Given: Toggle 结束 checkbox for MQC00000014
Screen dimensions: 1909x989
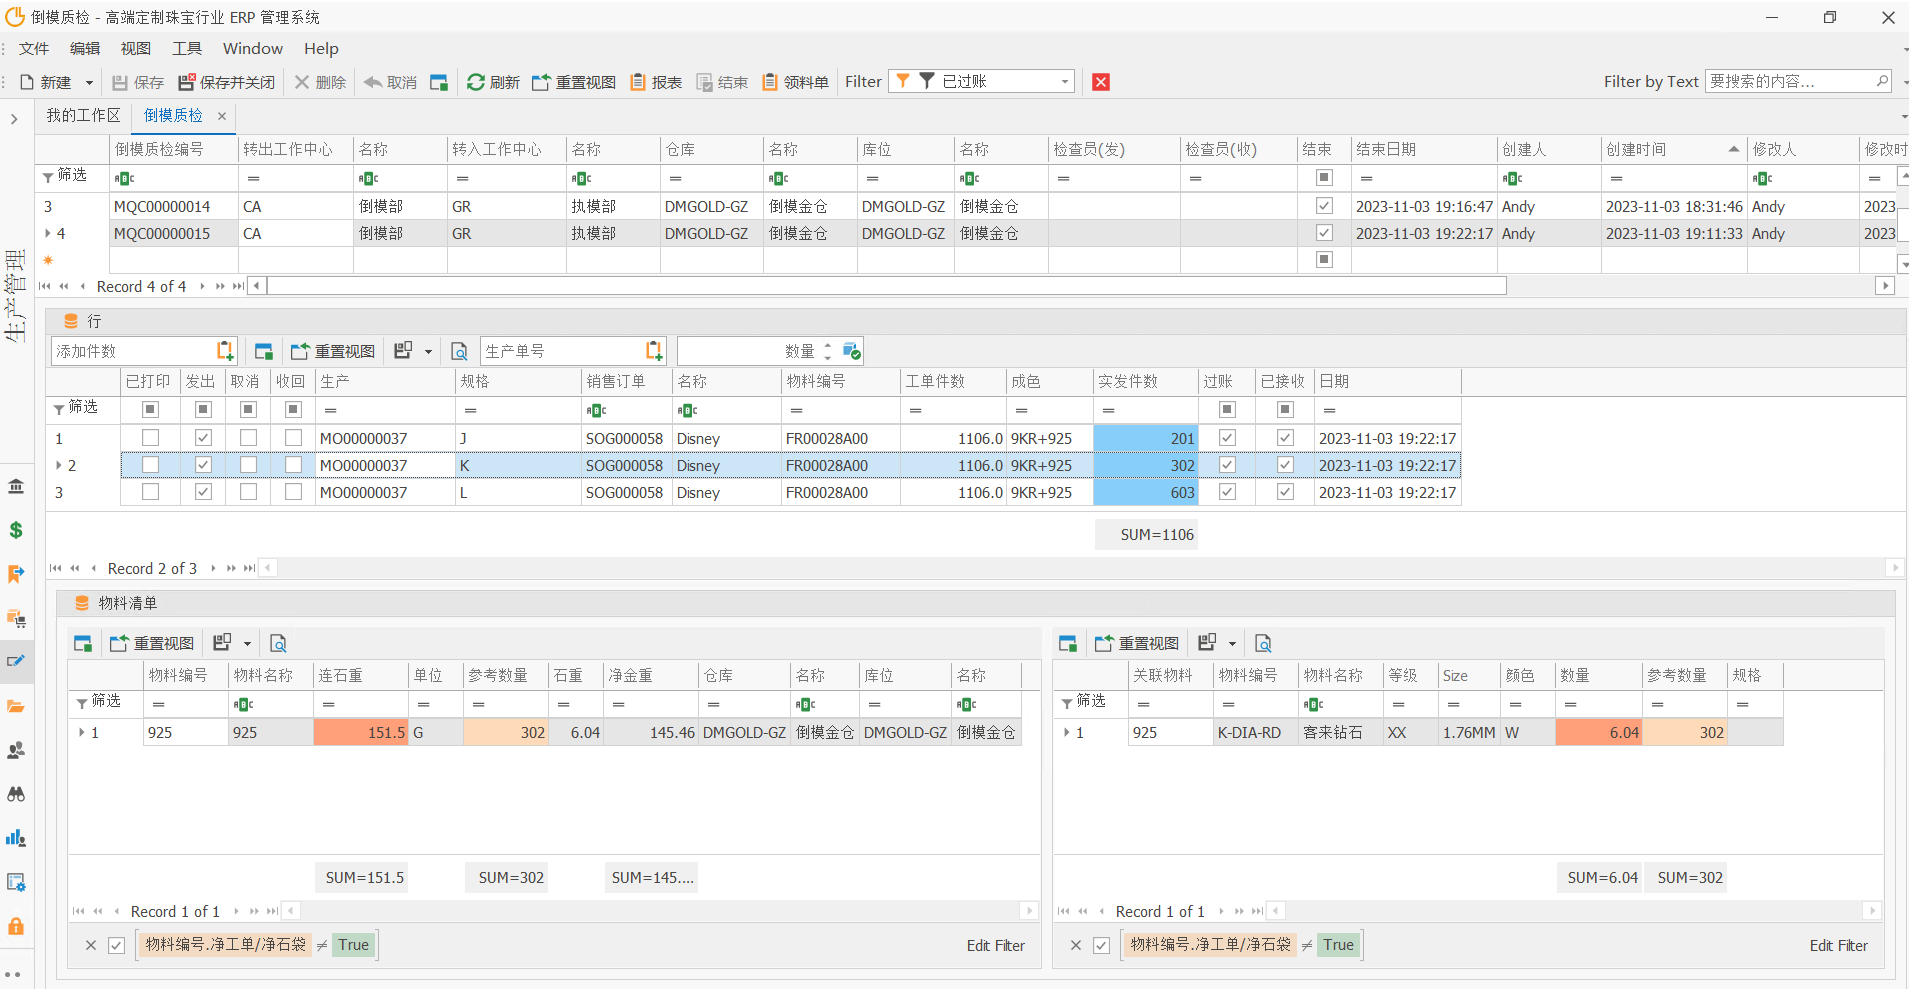Looking at the screenshot, I should 1324,206.
